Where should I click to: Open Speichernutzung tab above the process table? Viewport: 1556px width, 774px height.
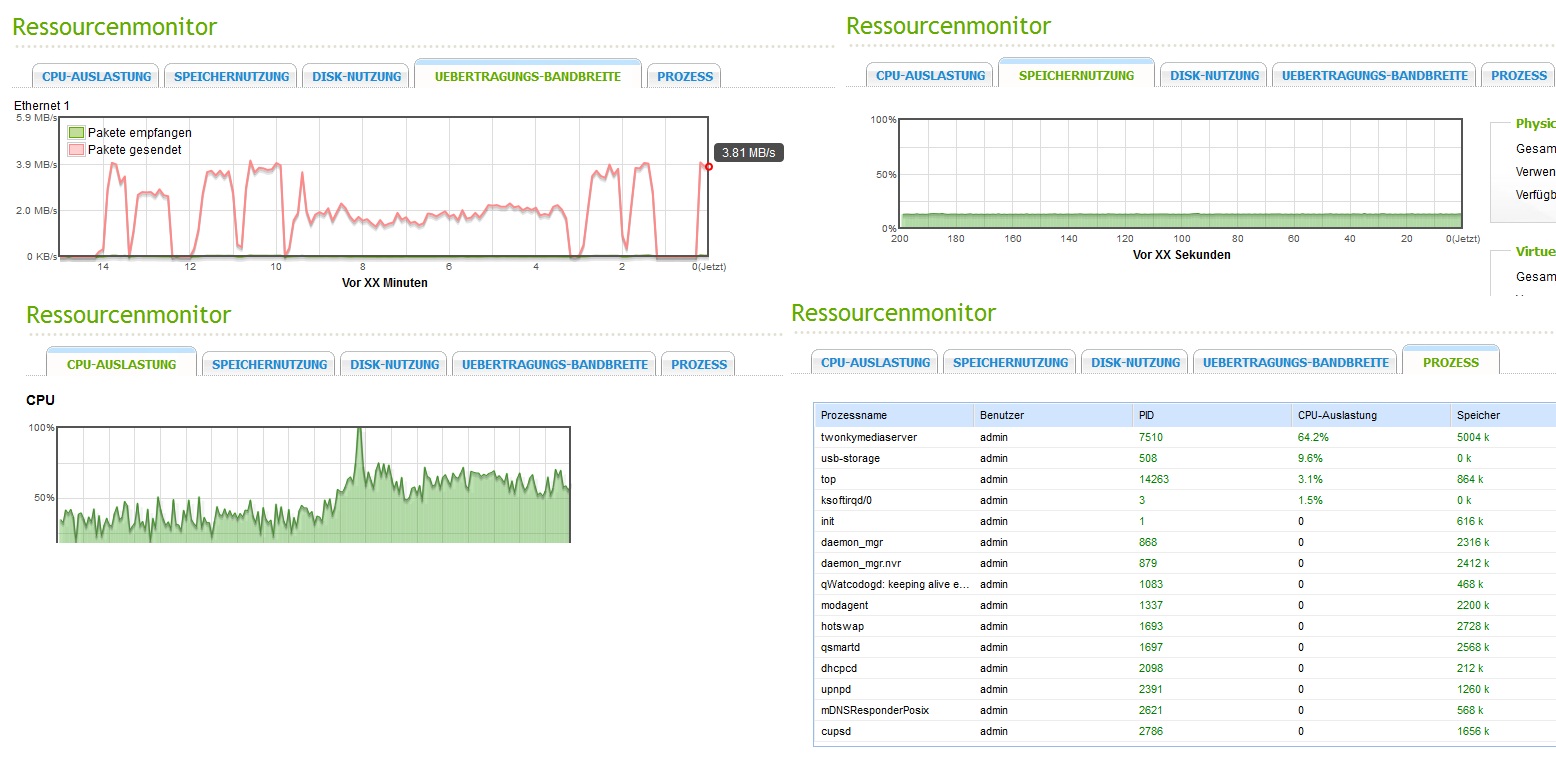pos(1010,362)
